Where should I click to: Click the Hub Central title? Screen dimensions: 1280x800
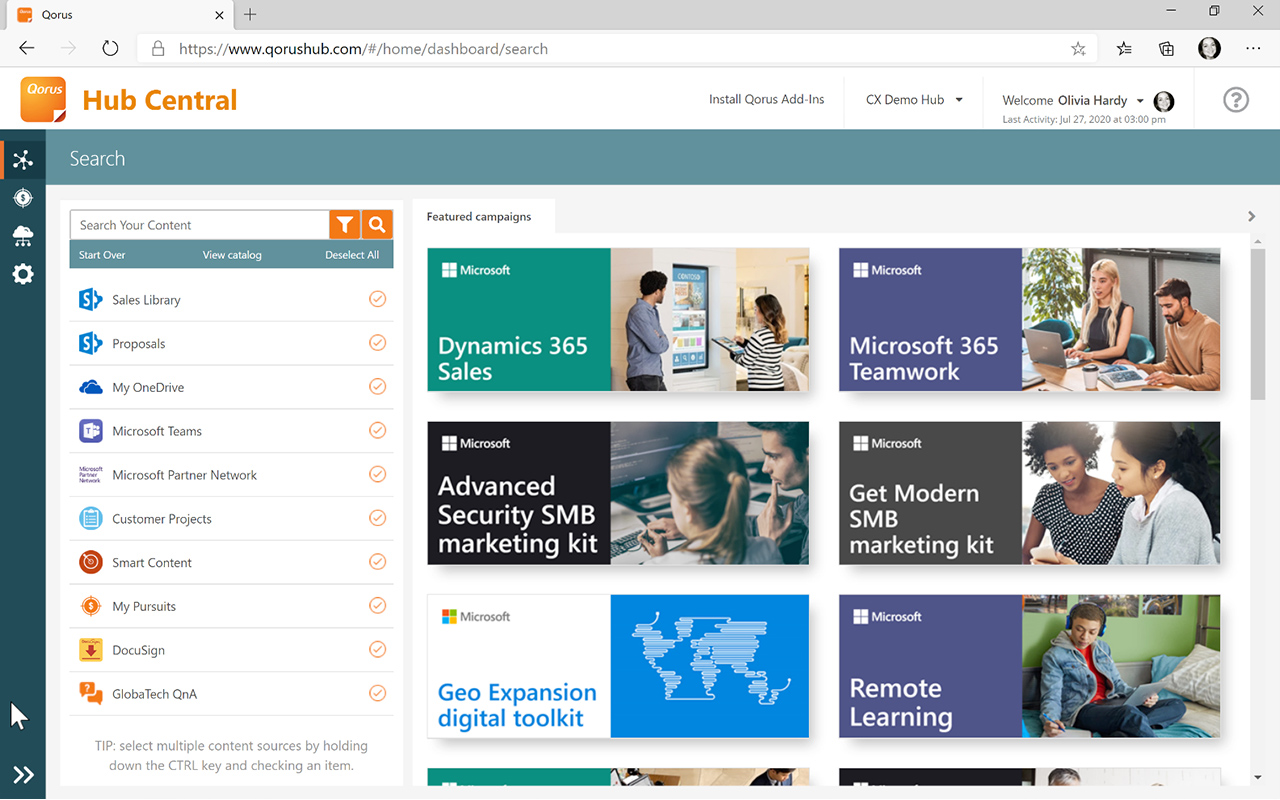[x=160, y=100]
